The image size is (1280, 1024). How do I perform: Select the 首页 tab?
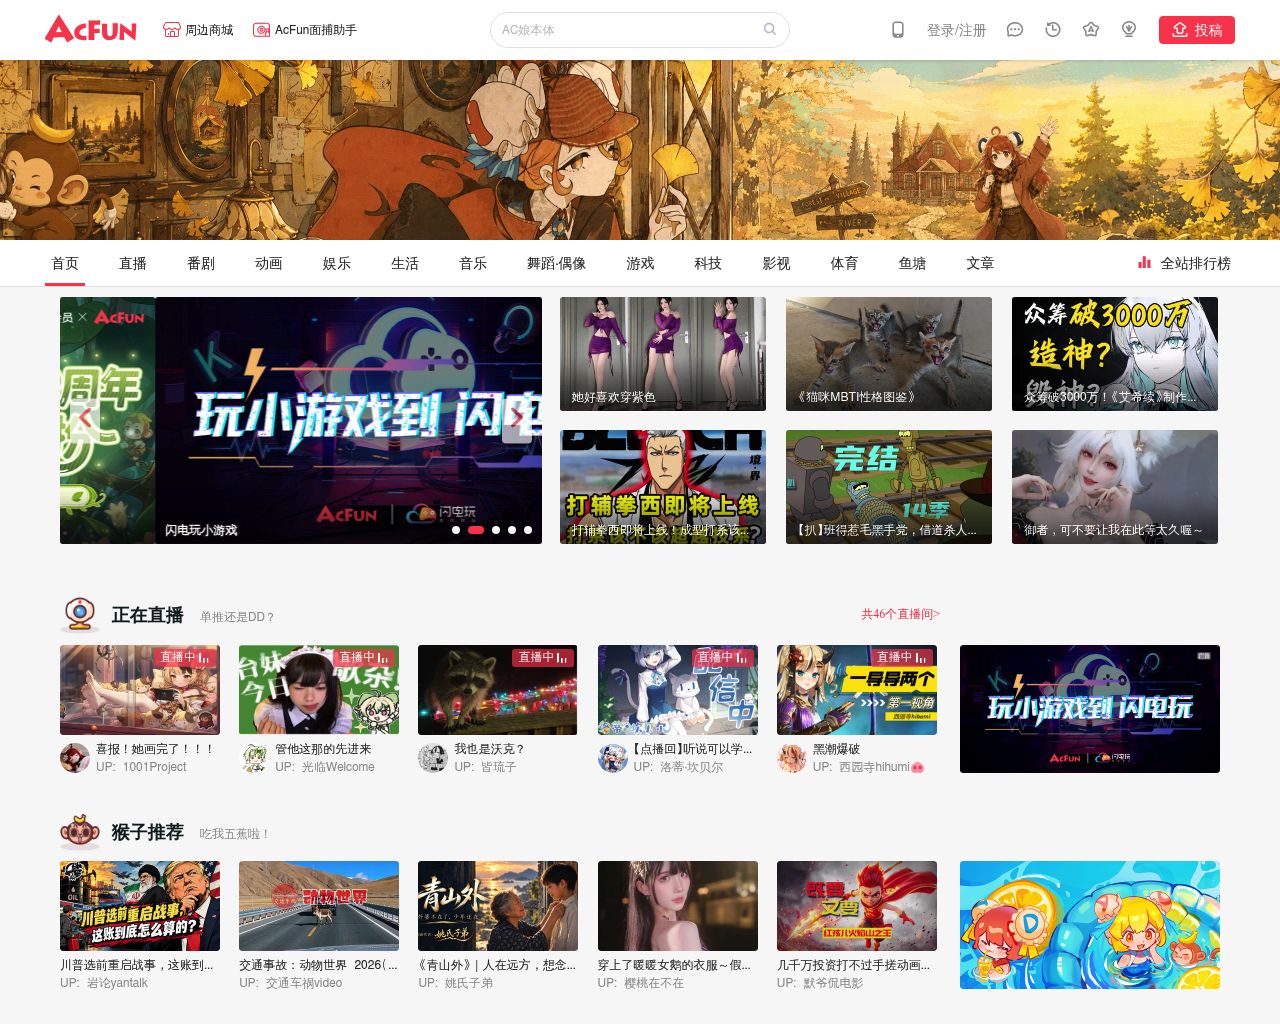tap(65, 263)
